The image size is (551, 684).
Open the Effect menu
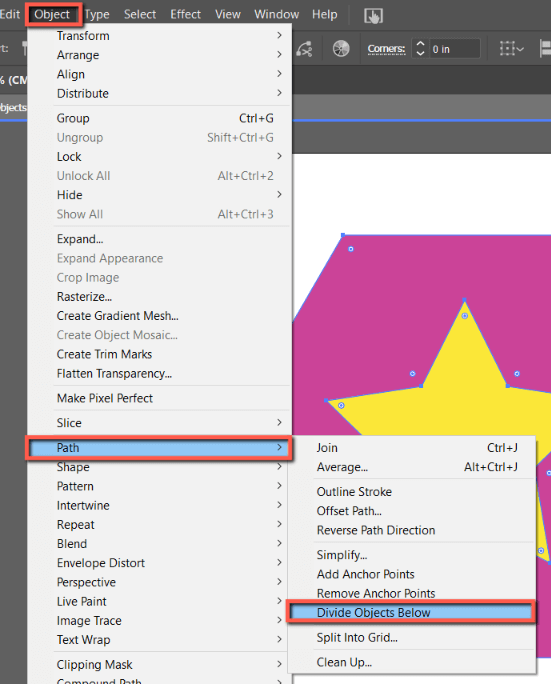(185, 14)
